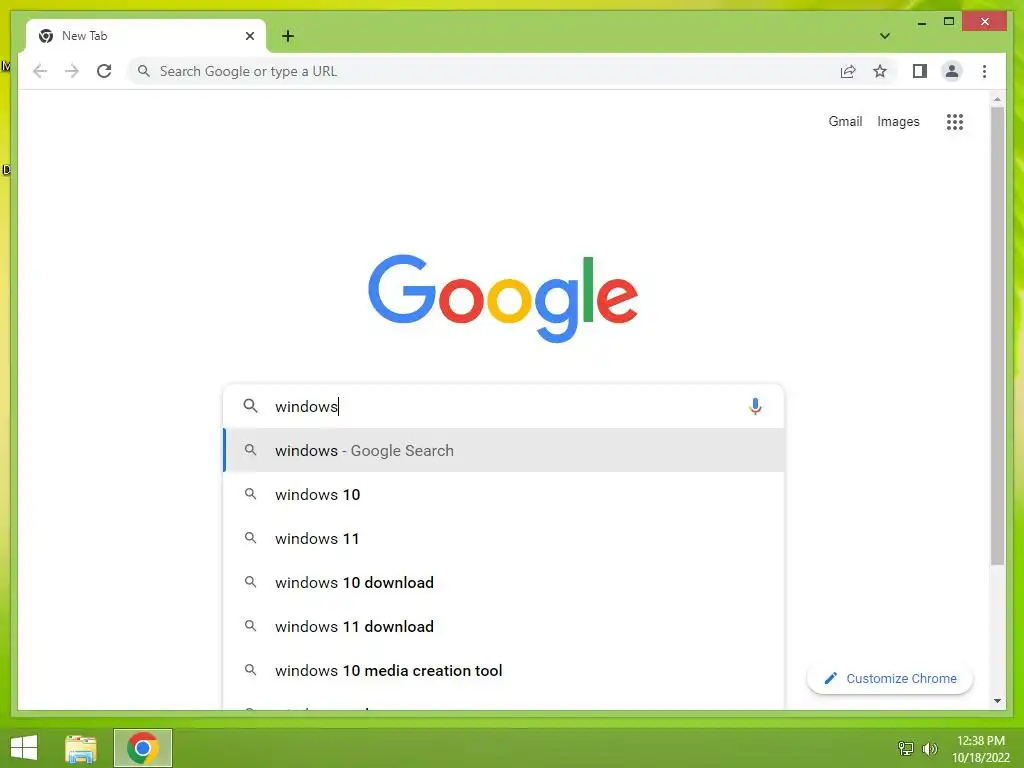Click the address bar search icon

click(144, 71)
